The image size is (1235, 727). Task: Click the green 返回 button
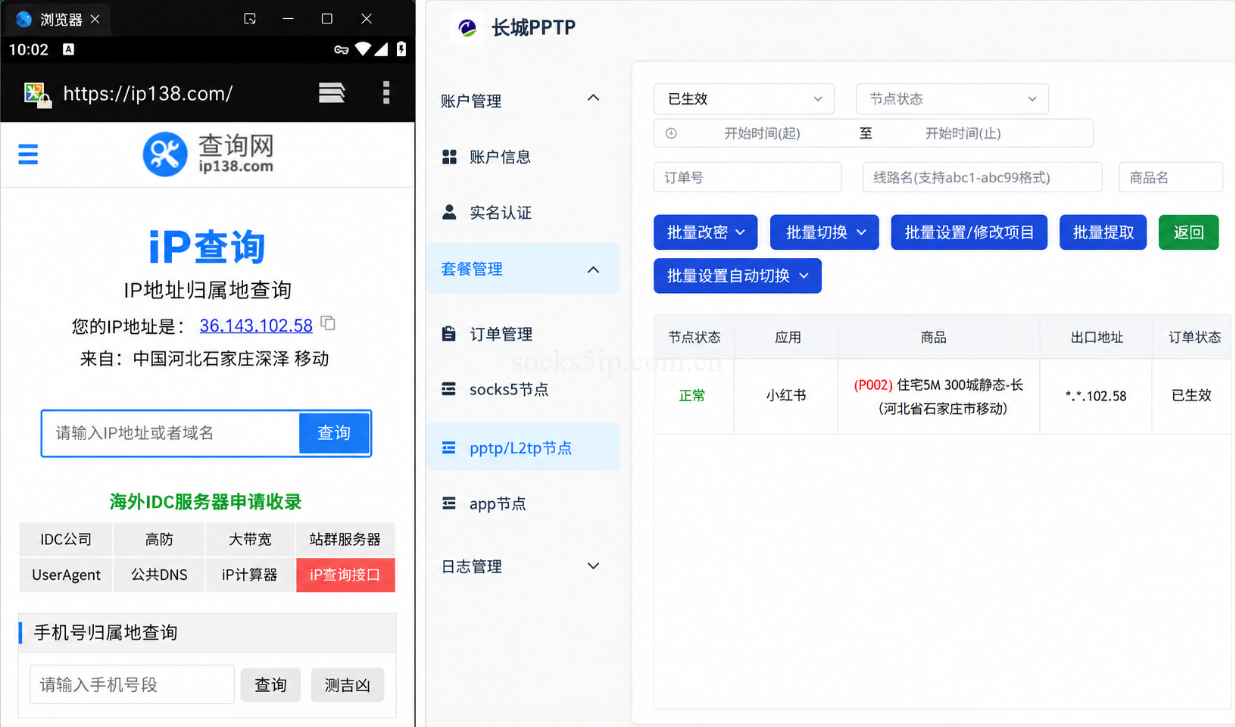tap(1189, 232)
